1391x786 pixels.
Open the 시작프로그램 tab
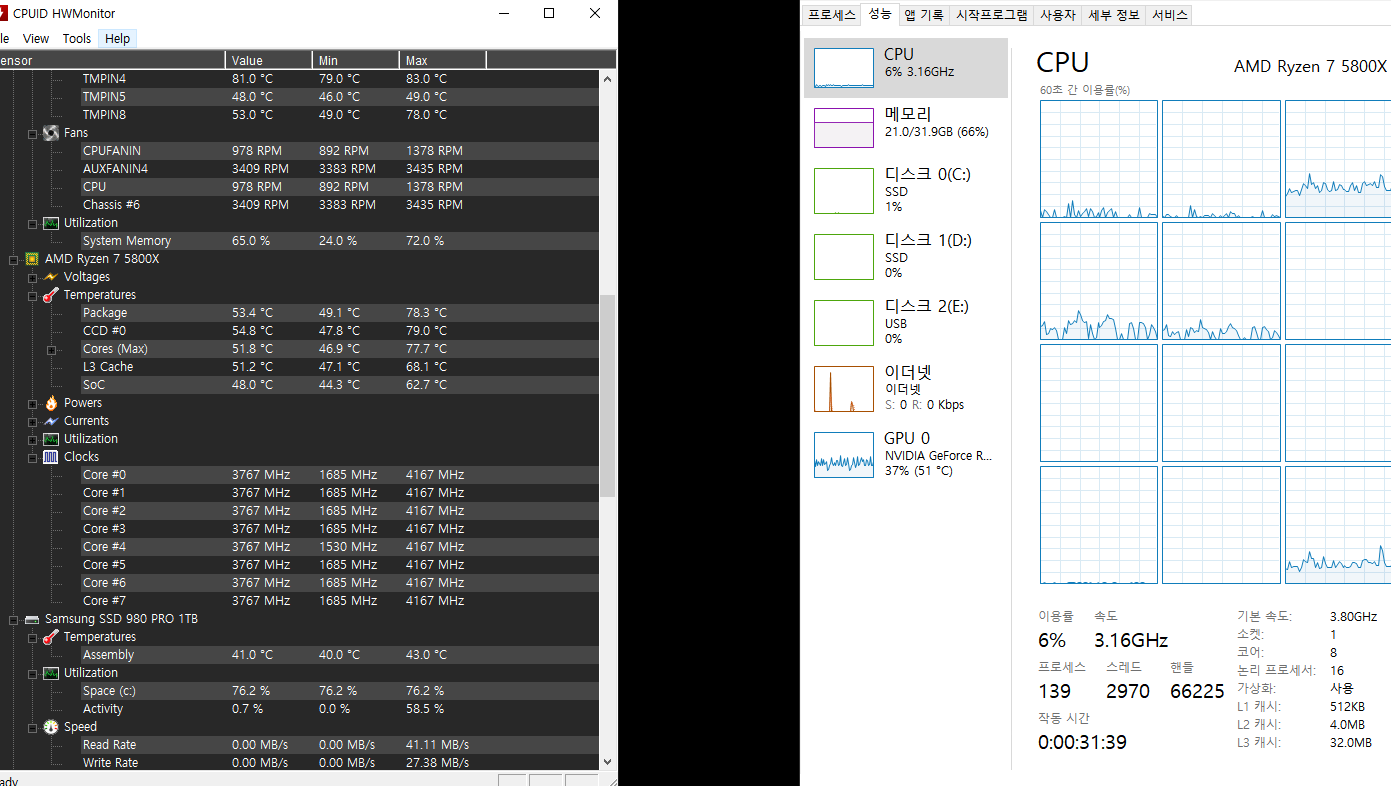(991, 15)
